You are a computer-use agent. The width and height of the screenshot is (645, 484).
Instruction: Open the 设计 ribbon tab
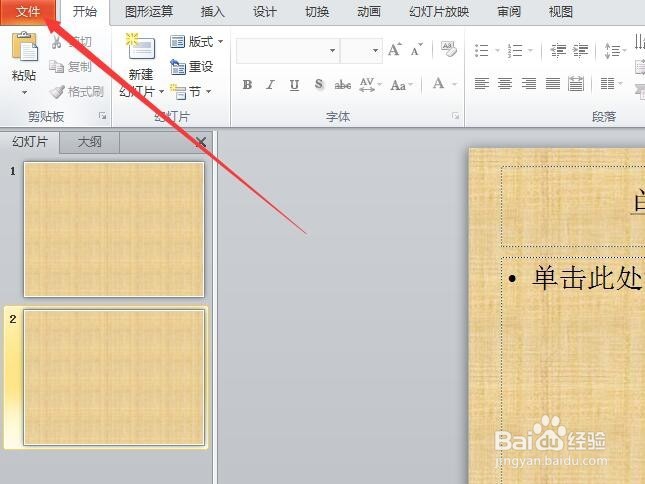pos(264,12)
